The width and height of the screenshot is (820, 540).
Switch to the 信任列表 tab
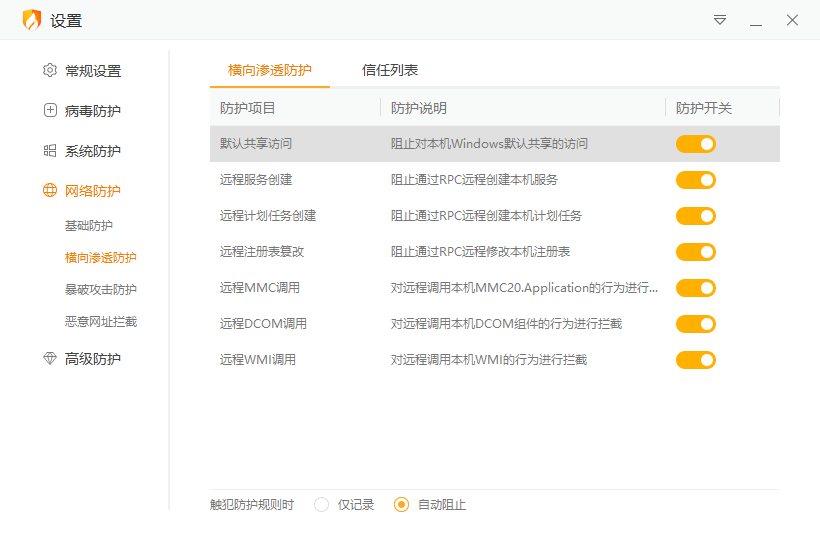[x=390, y=70]
